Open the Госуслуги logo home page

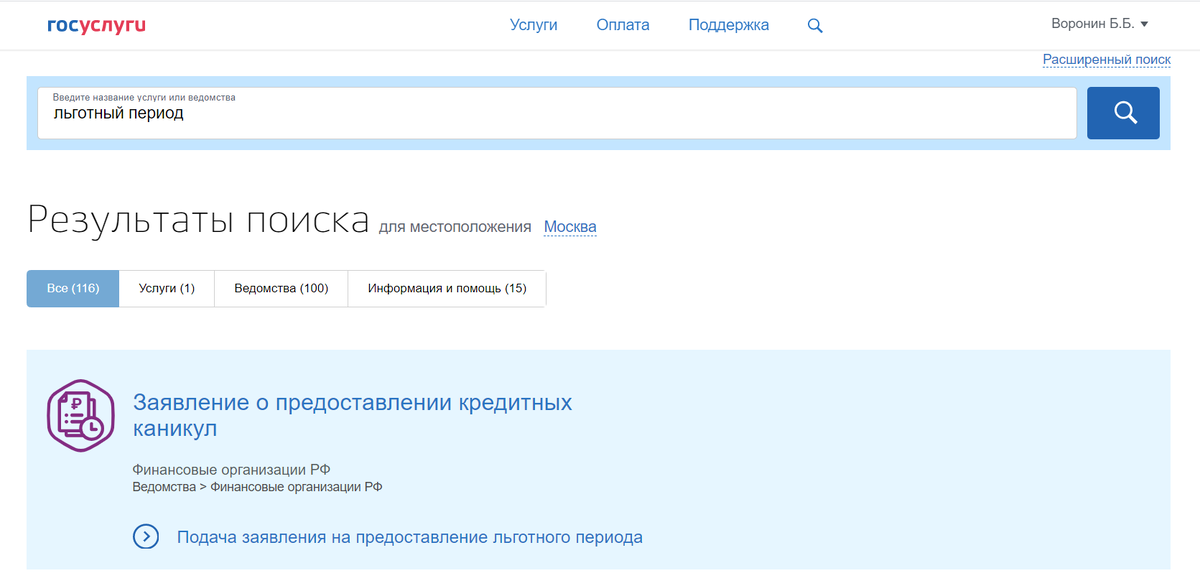(97, 24)
